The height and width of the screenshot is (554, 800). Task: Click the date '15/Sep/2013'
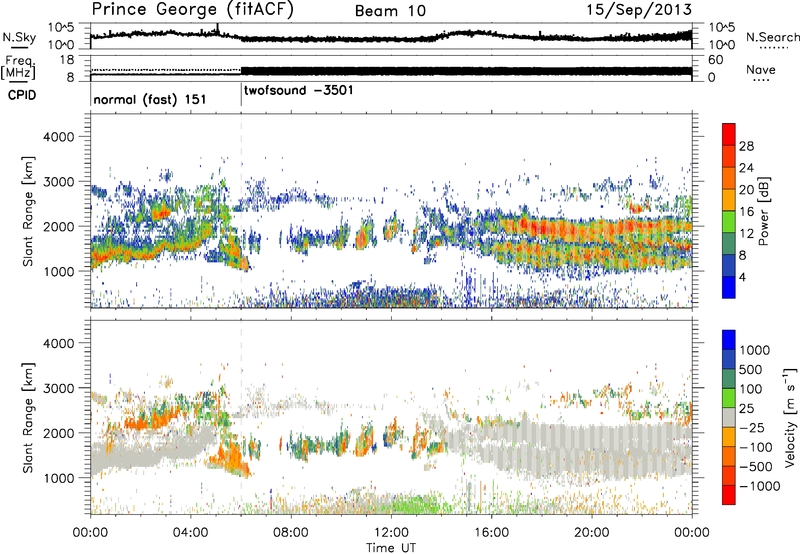click(638, 10)
